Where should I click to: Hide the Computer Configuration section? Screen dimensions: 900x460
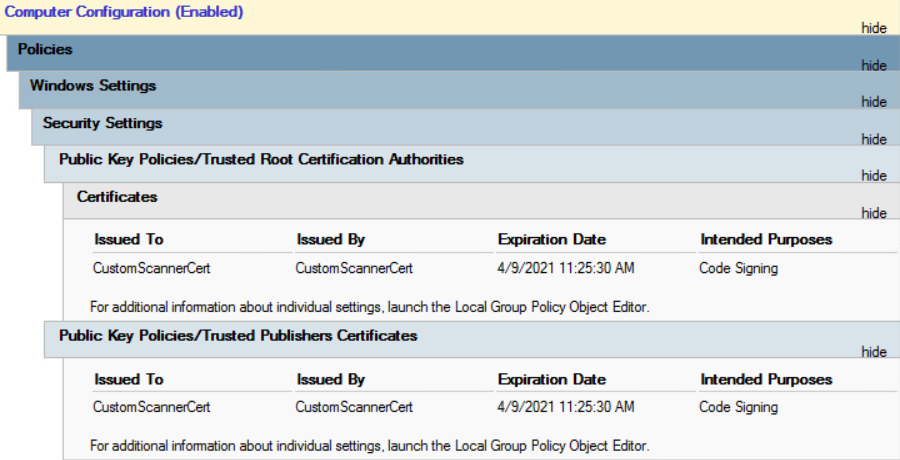[874, 28]
